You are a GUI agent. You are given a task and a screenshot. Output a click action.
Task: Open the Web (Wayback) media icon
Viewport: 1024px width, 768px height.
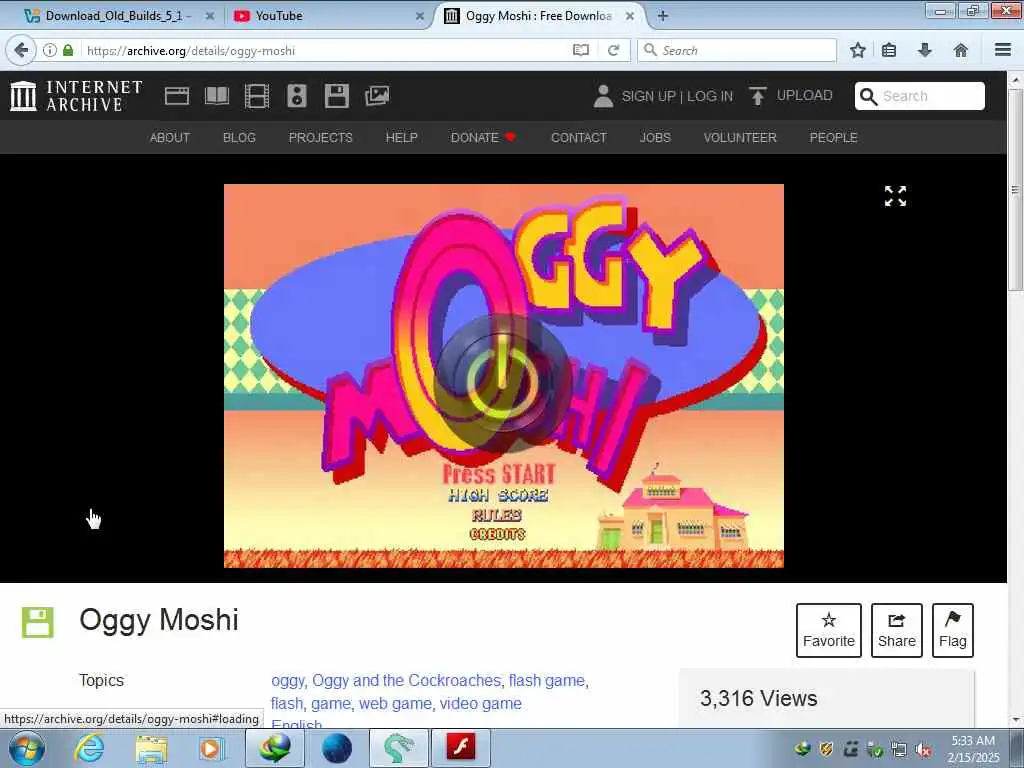177,96
